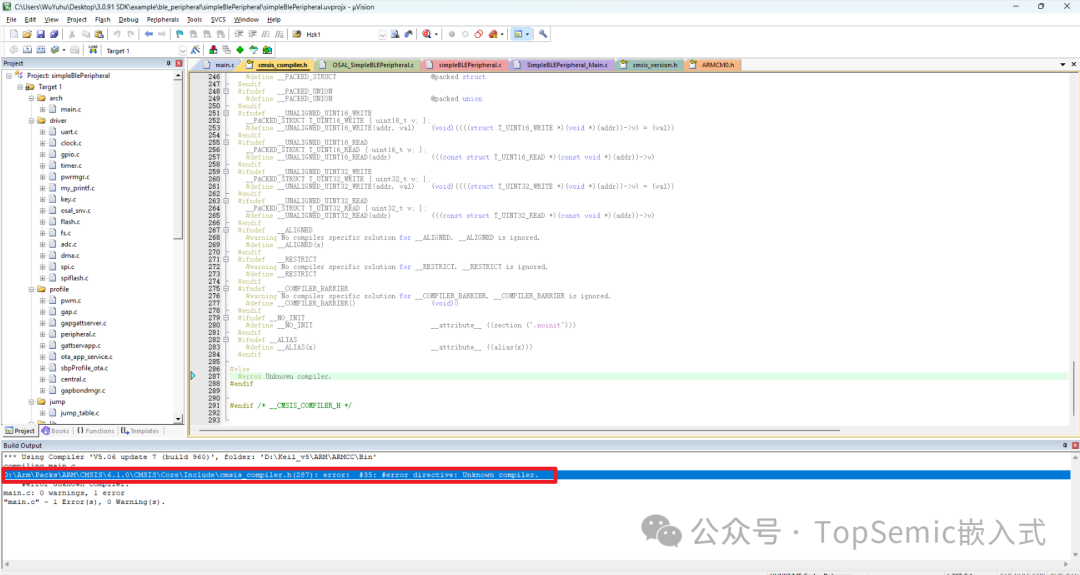Save the current file via floppy icon
Screen dimensions: 1080x575
pyautogui.click(x=41, y=34)
